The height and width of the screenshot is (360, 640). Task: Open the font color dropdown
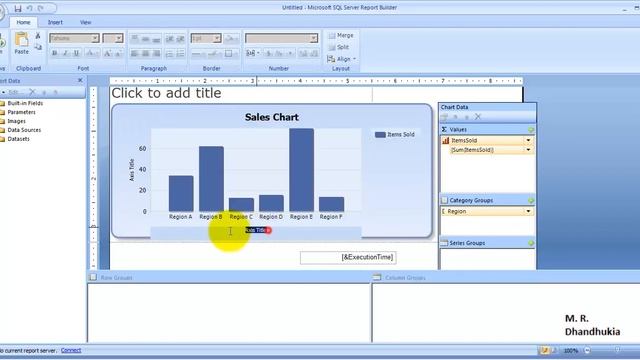(x=92, y=53)
